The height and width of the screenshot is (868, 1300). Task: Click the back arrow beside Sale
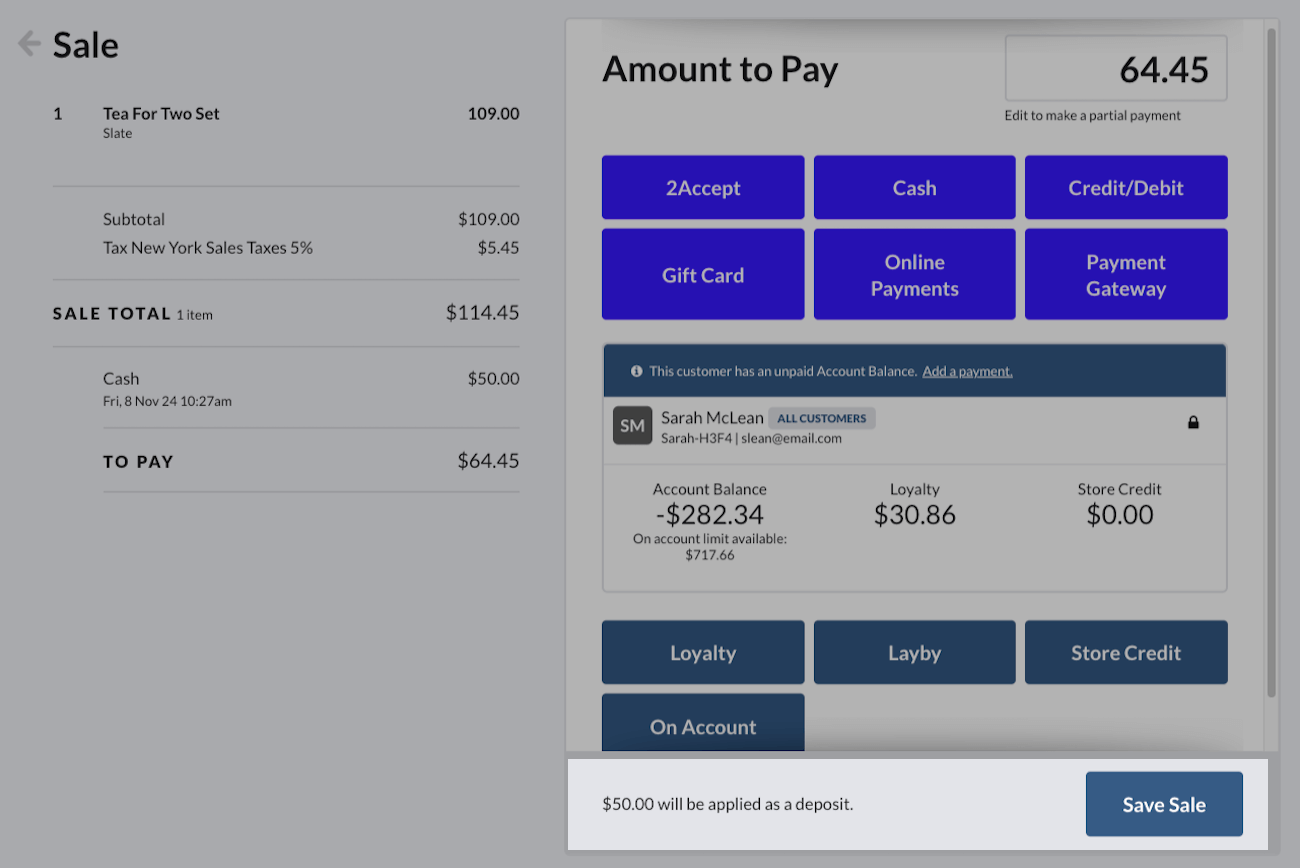pos(29,44)
